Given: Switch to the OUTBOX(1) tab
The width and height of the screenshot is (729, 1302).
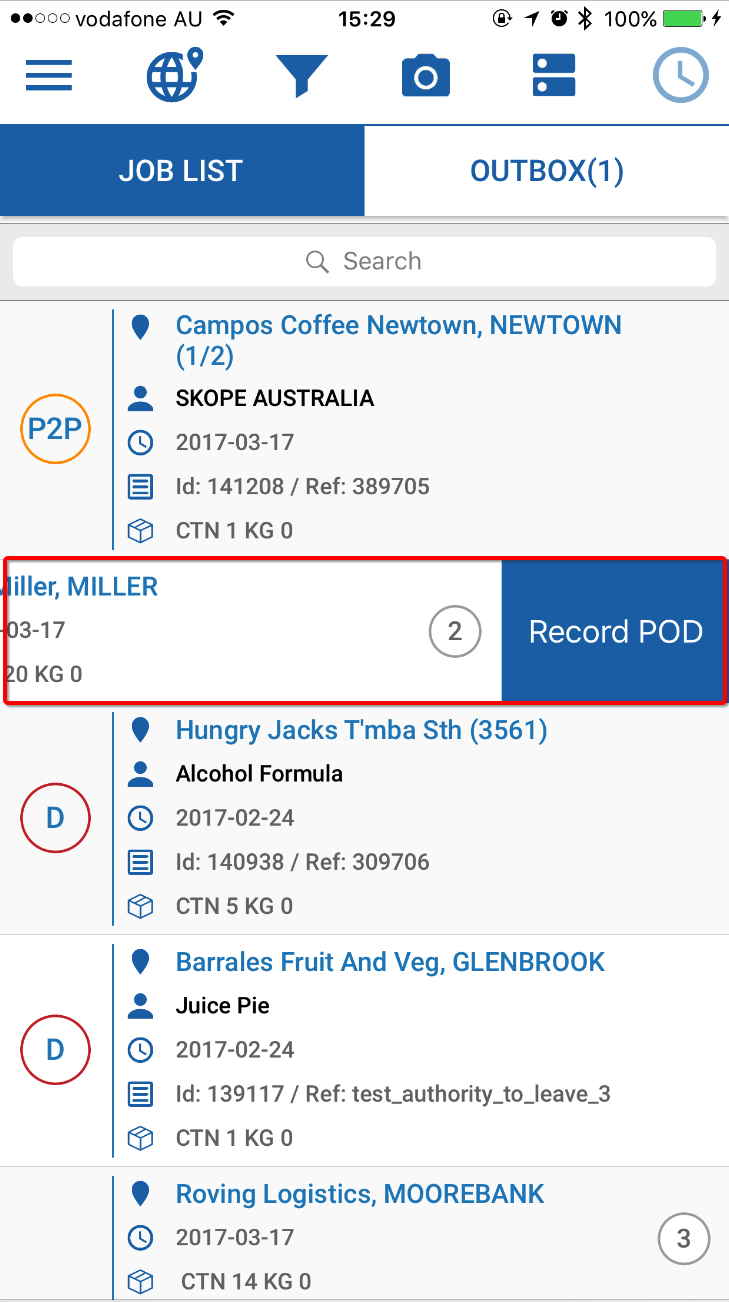Looking at the screenshot, I should [547, 171].
